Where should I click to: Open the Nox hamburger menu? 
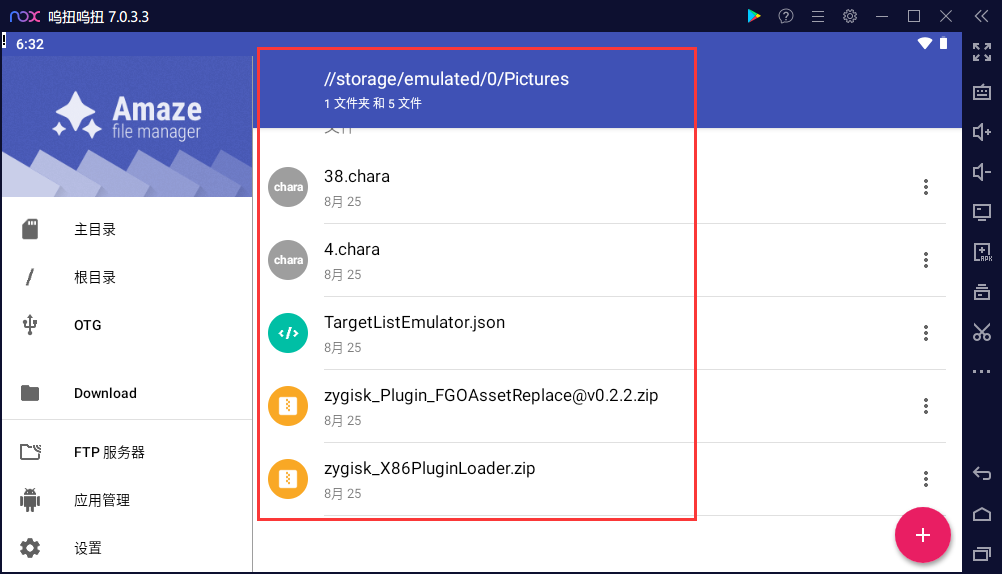[818, 16]
